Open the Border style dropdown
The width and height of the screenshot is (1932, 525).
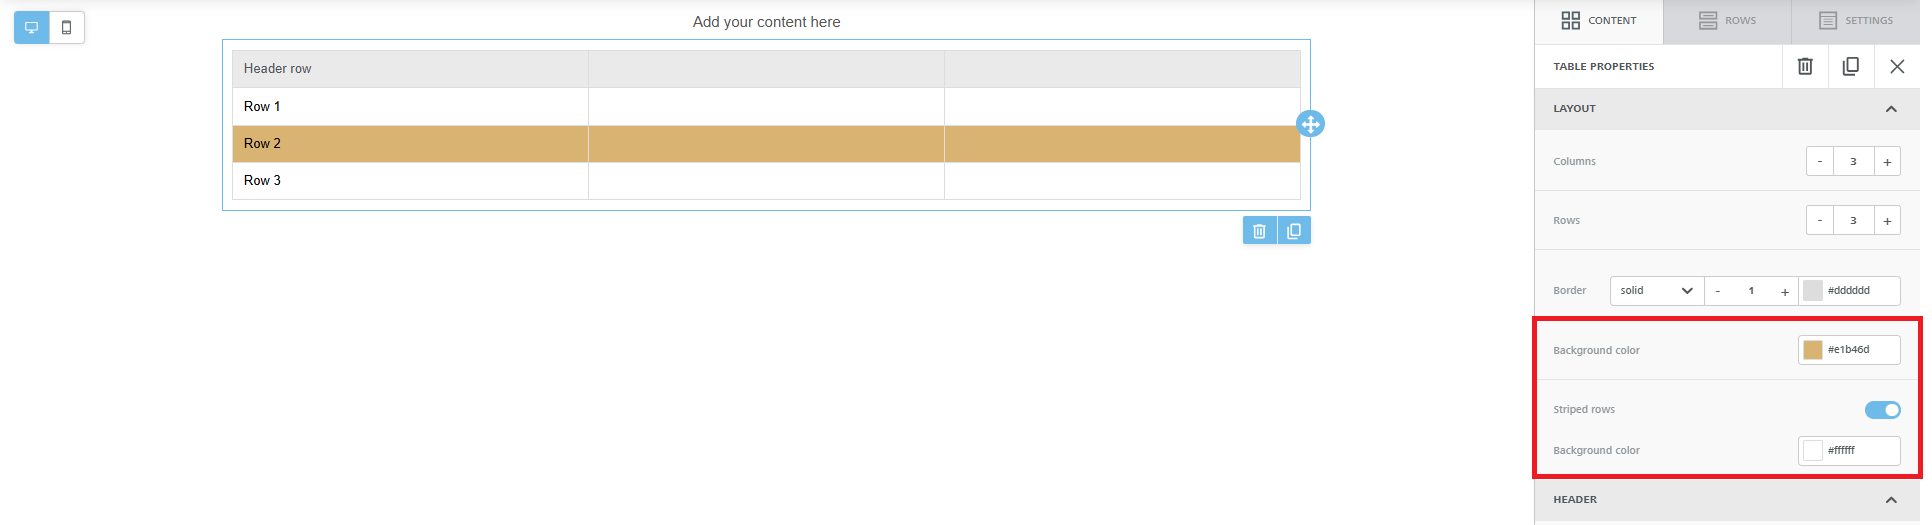click(x=1657, y=291)
